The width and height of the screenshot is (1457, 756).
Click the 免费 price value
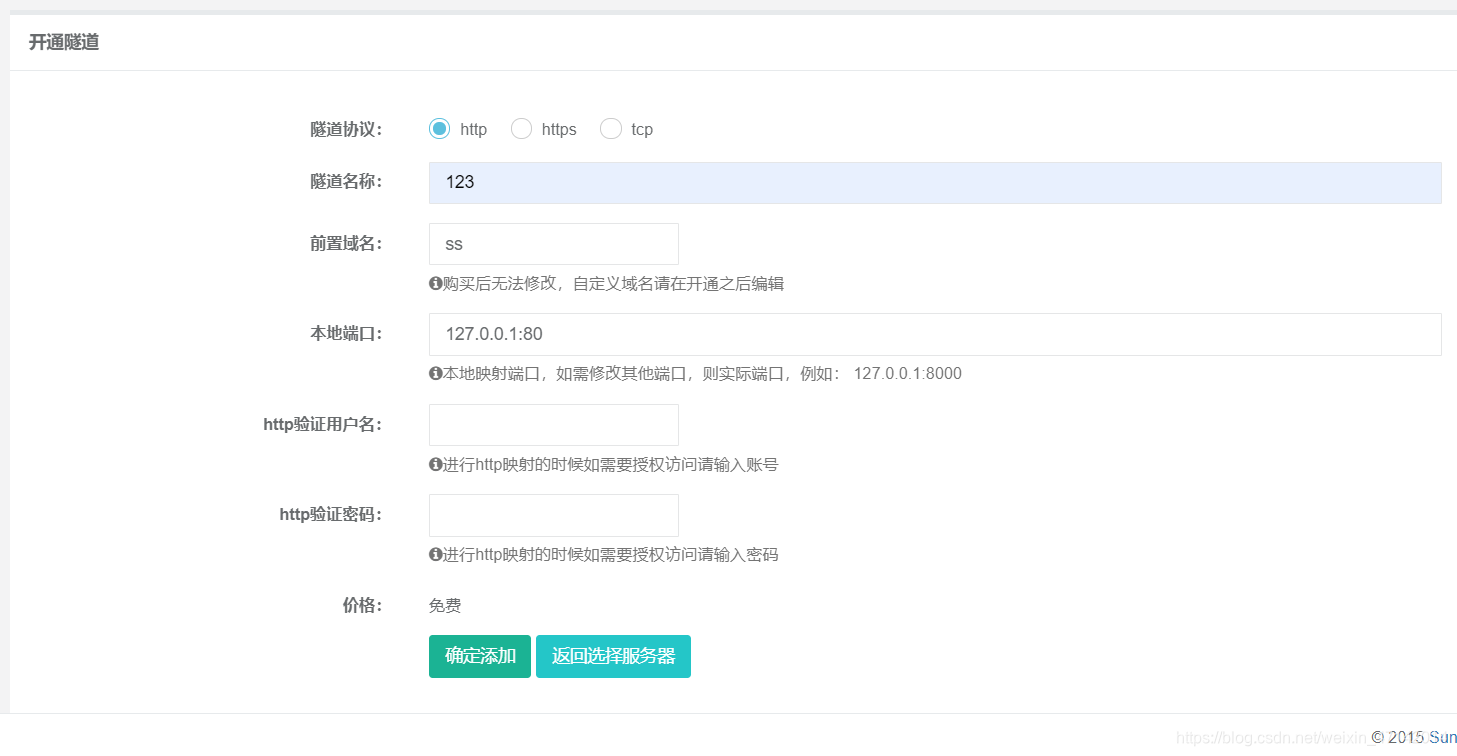point(445,606)
